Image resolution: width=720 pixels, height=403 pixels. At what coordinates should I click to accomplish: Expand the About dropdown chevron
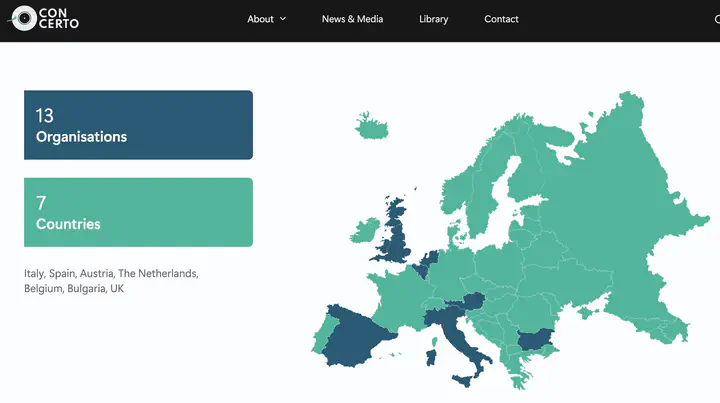[283, 19]
